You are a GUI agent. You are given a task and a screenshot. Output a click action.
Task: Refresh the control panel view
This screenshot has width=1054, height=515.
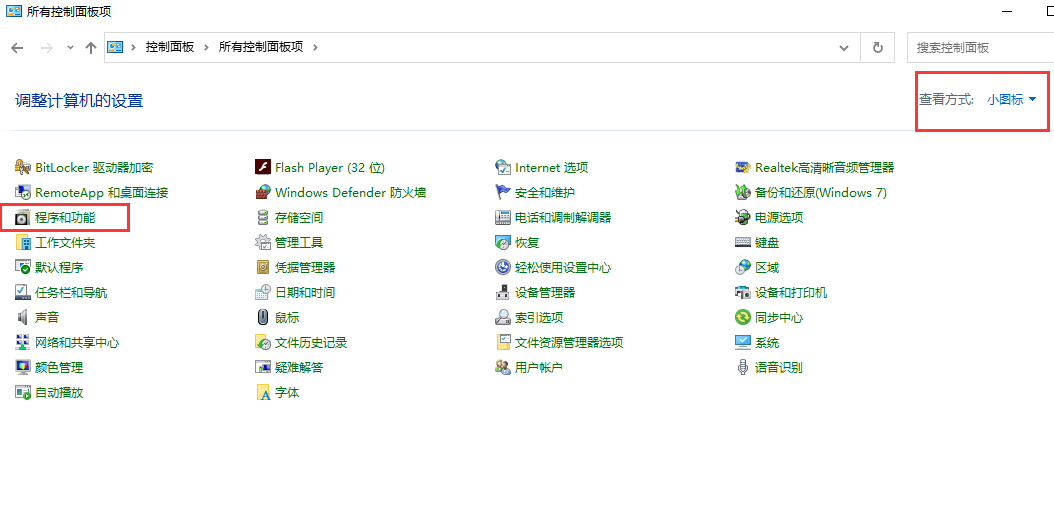877,47
